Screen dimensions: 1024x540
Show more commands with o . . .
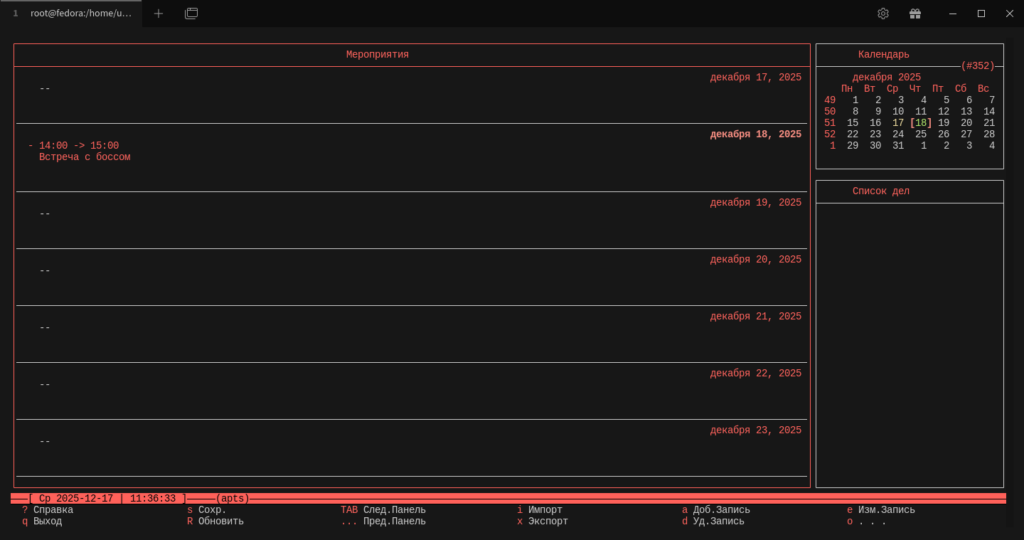click(x=866, y=521)
